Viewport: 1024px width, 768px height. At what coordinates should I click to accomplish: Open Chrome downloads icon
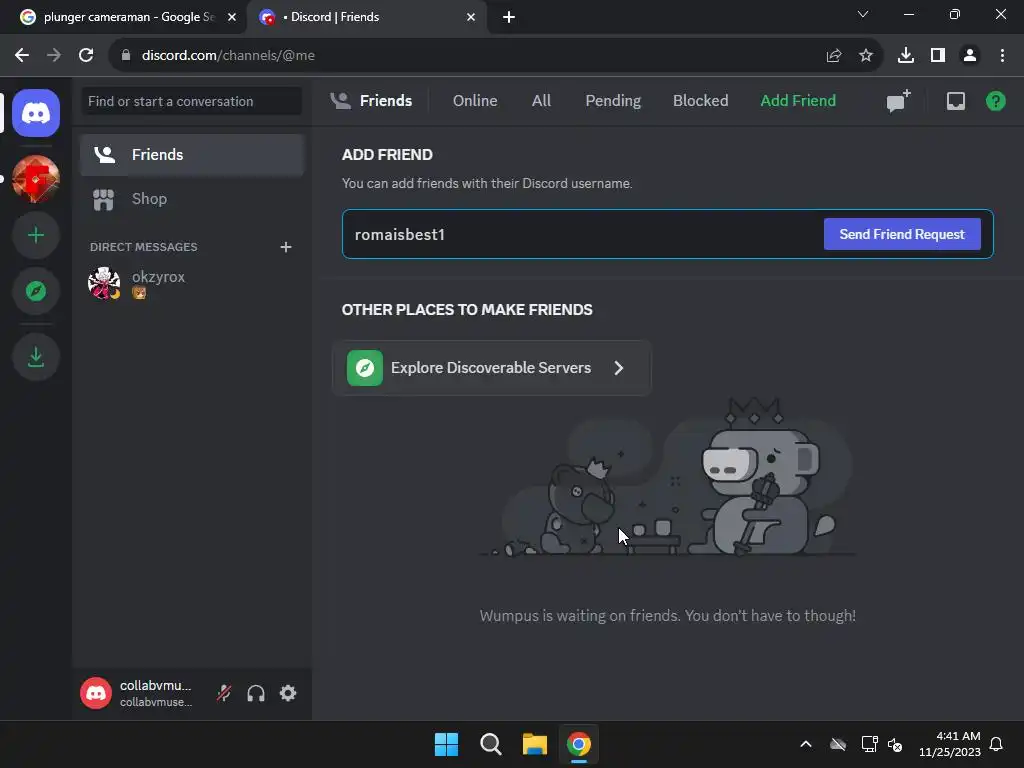point(906,56)
